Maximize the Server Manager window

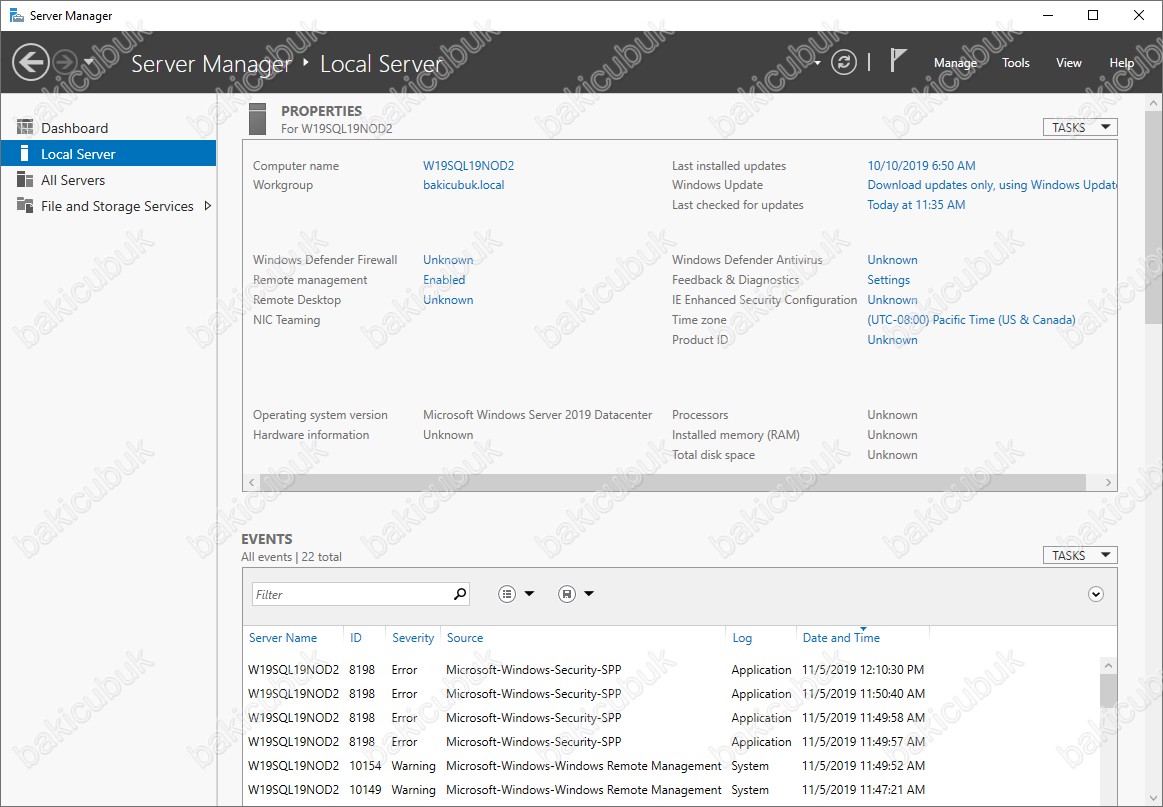coord(1093,15)
